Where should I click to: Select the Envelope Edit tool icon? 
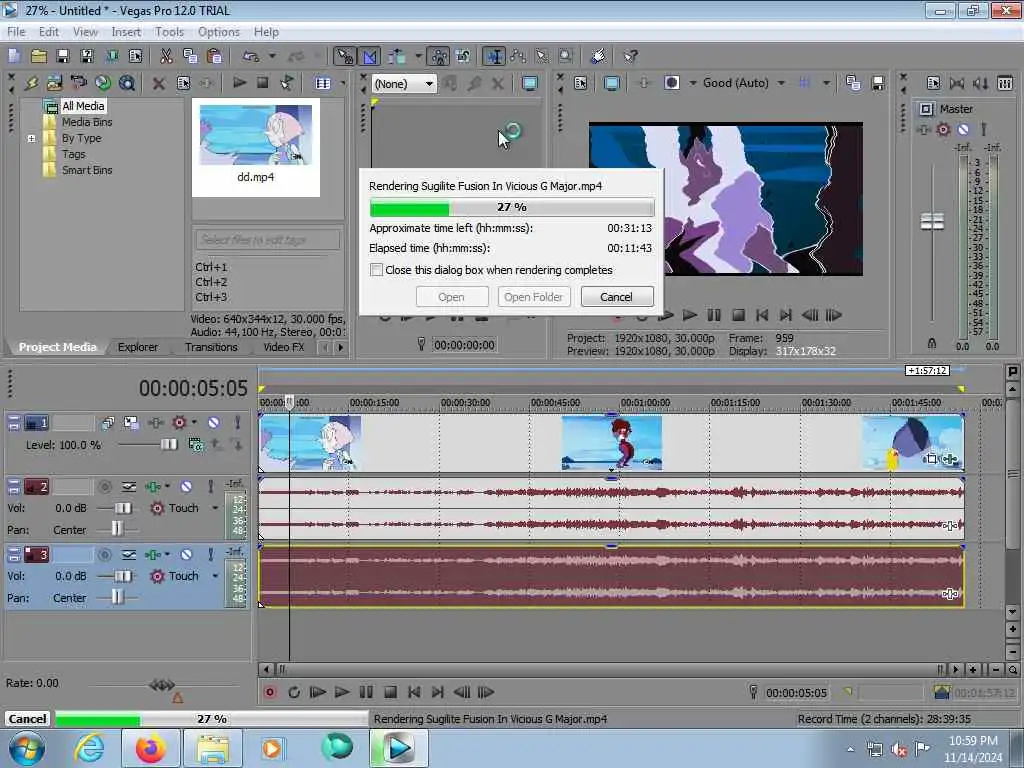click(x=519, y=56)
